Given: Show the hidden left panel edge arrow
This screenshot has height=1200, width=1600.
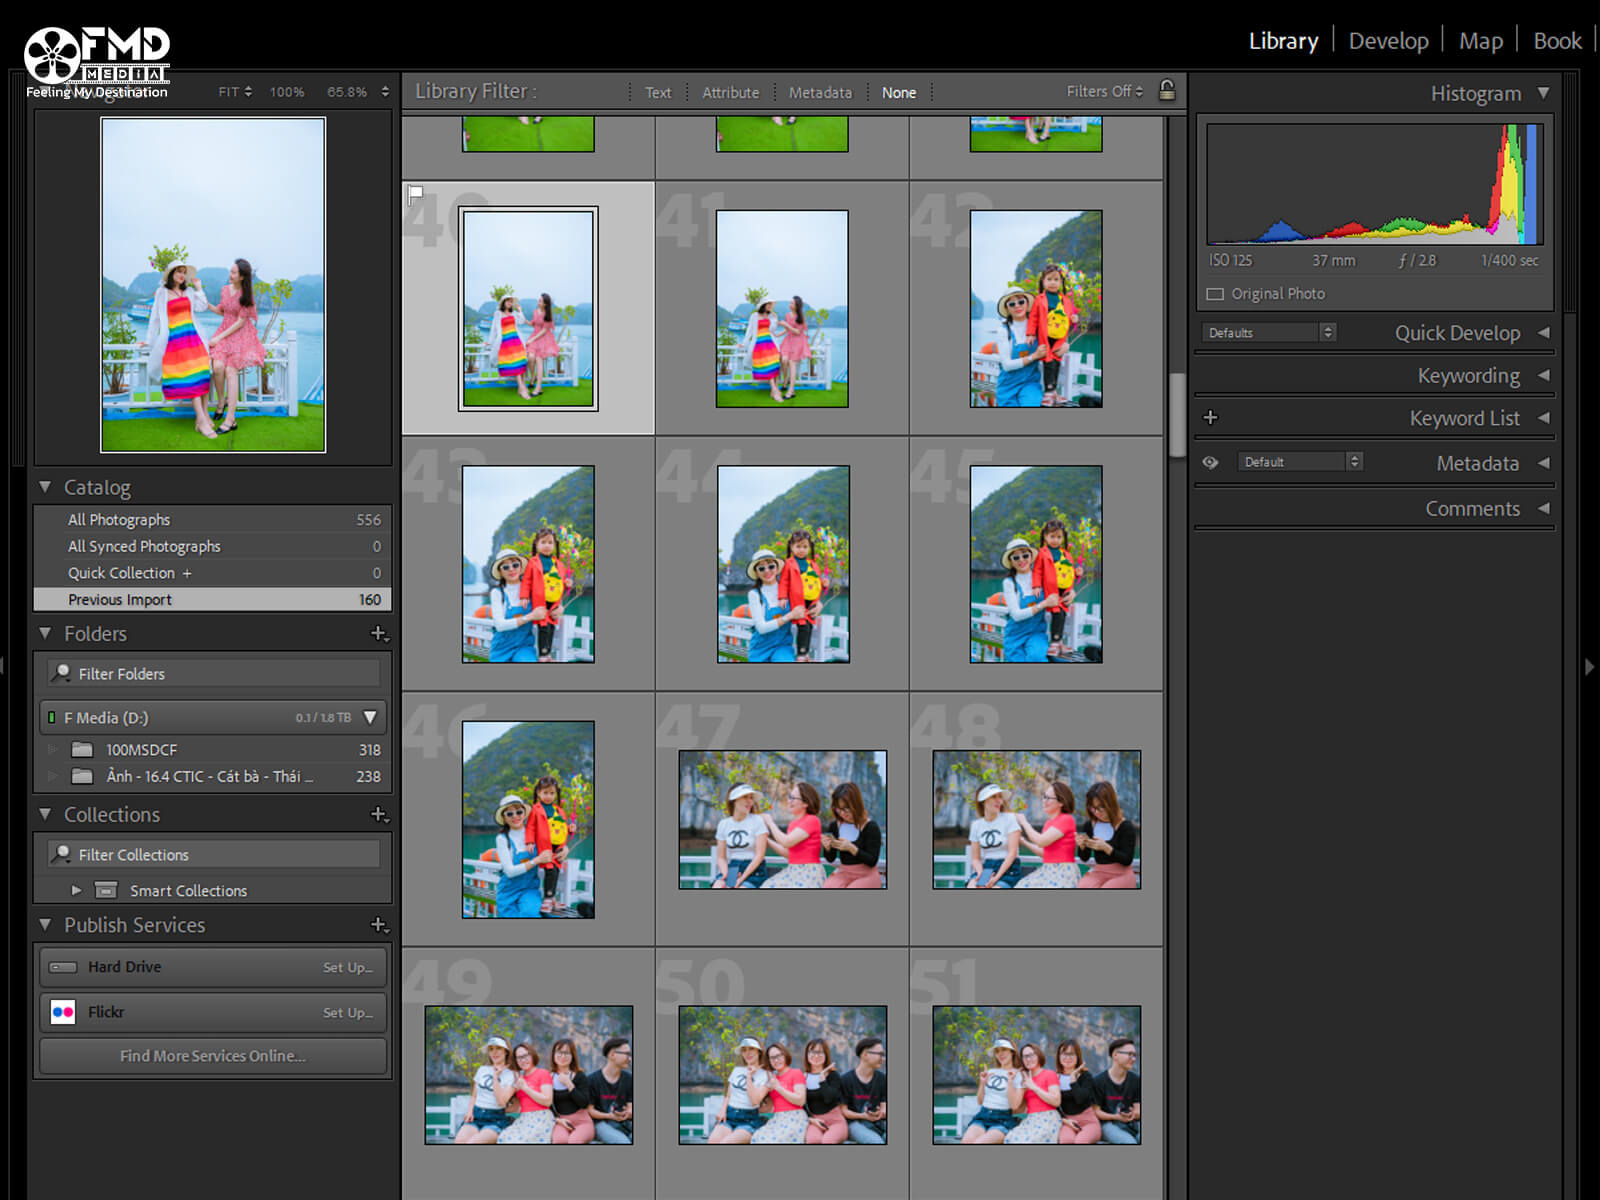Looking at the screenshot, I should 4,666.
